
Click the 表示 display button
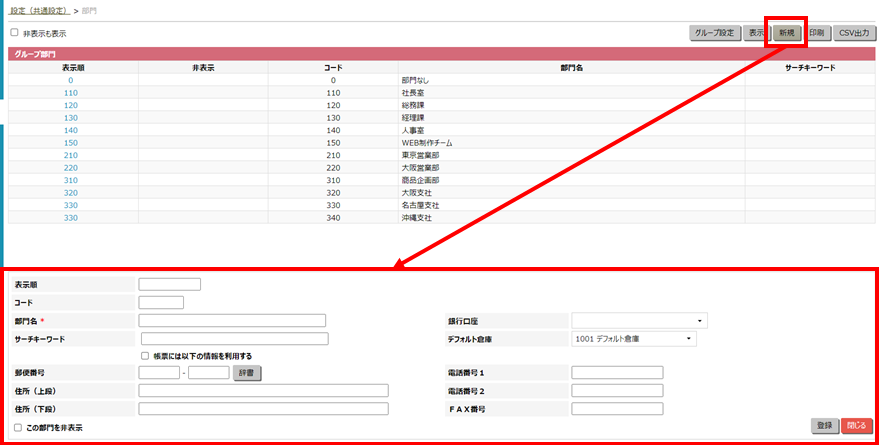757,33
